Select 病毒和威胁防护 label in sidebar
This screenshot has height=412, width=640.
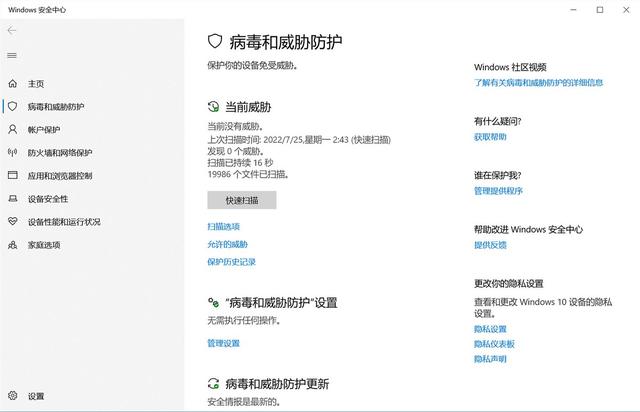[56, 107]
